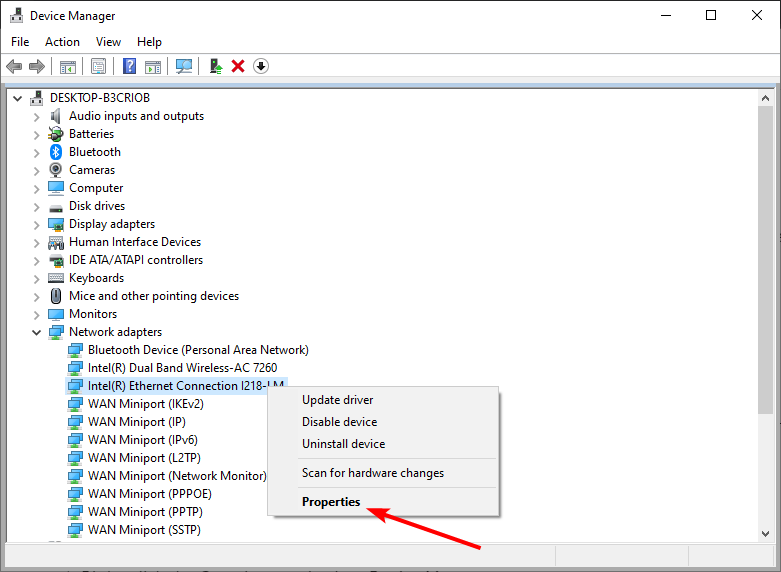Select WAN Miniport (SSTP)
Image resolution: width=781 pixels, height=572 pixels.
pyautogui.click(x=144, y=530)
